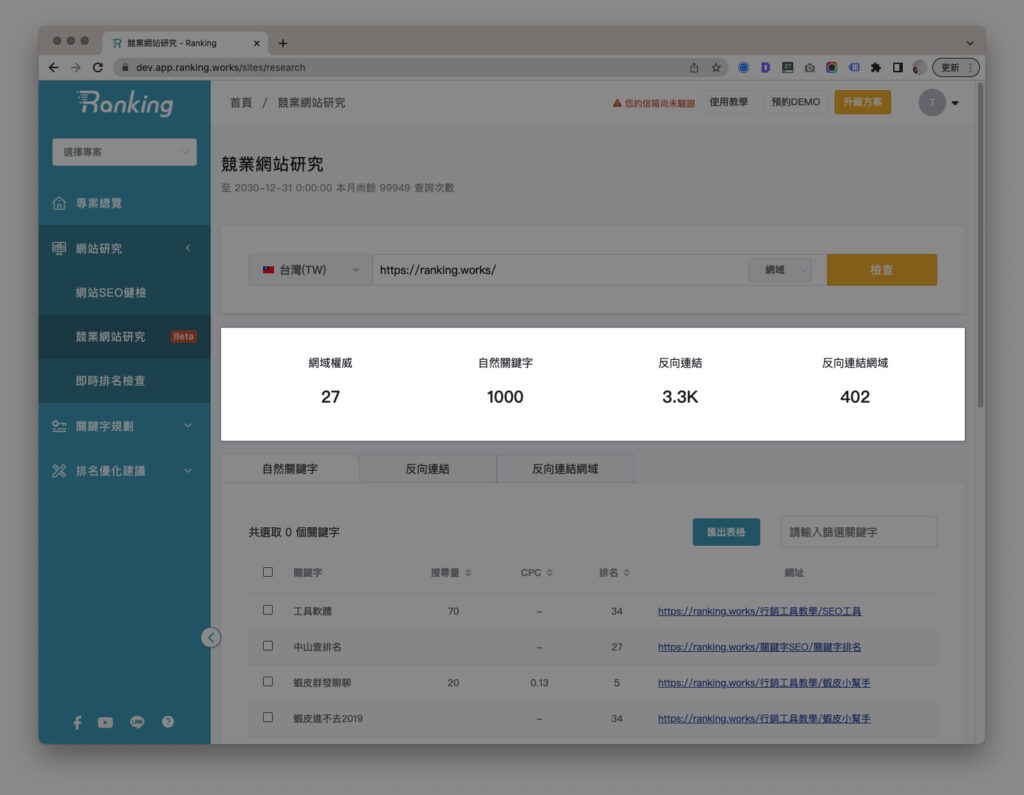The width and height of the screenshot is (1024, 795).
Task: Click the house icon beside 專案總覽
Action: click(59, 203)
